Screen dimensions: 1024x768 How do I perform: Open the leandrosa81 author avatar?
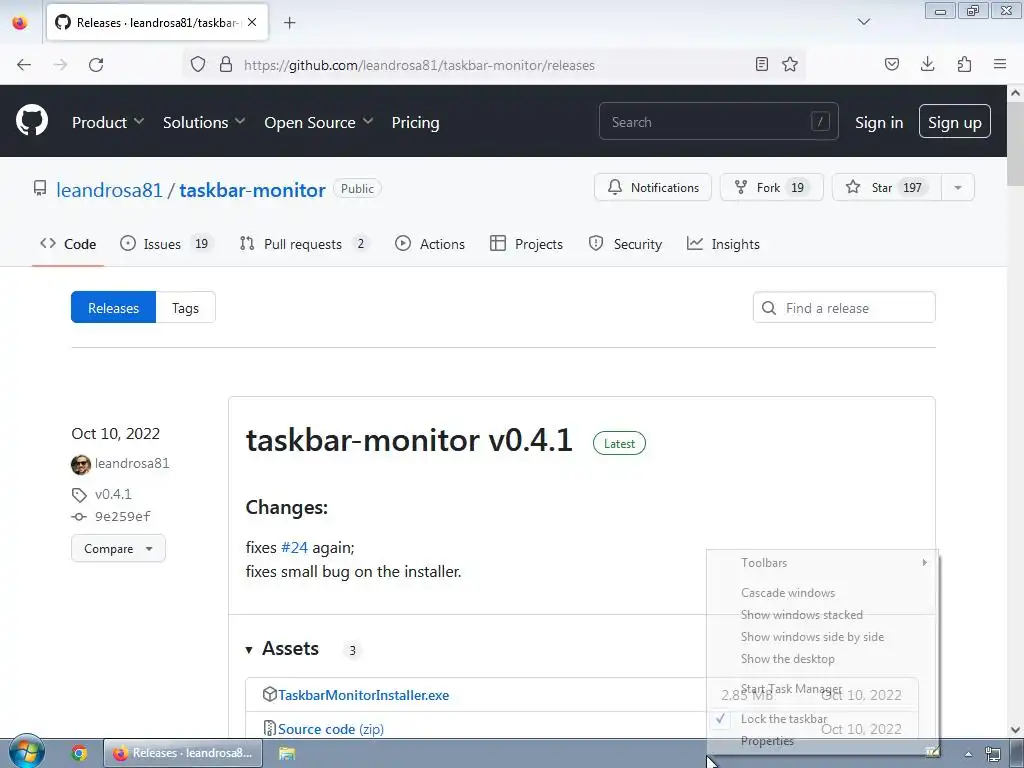point(81,464)
